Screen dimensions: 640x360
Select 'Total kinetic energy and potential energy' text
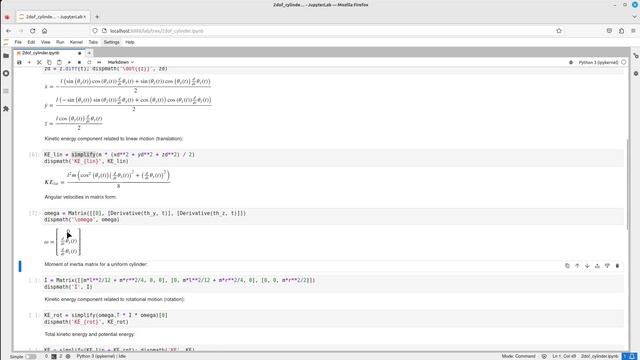point(89,334)
